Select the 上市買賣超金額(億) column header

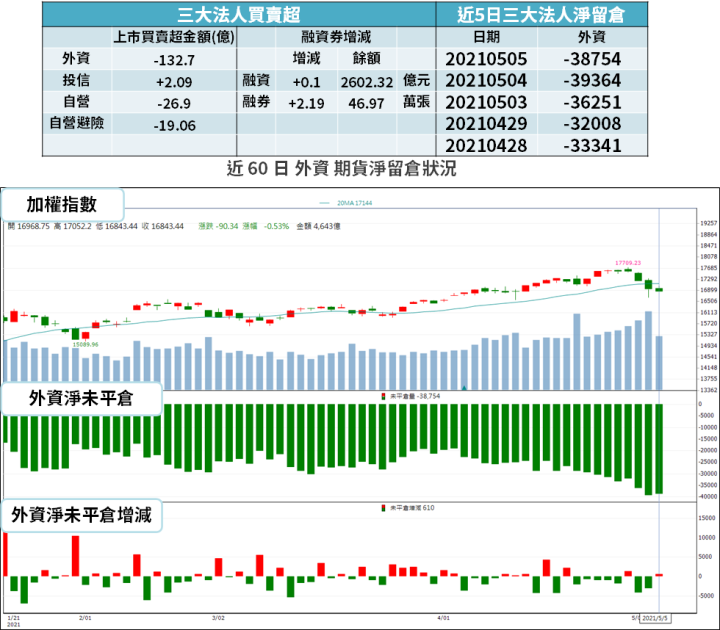tap(174, 37)
